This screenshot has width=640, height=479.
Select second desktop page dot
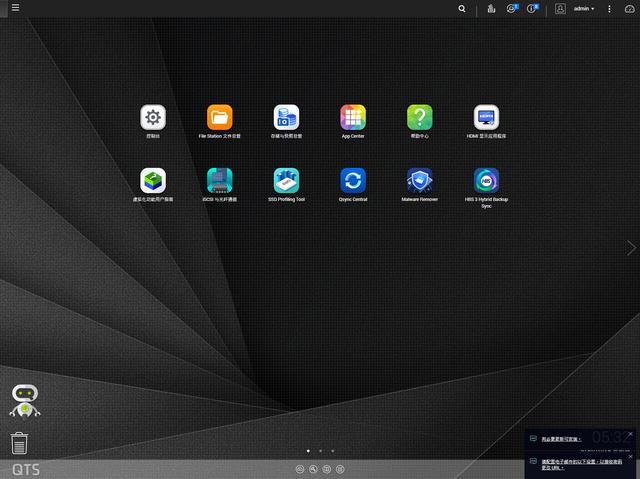tap(320, 451)
